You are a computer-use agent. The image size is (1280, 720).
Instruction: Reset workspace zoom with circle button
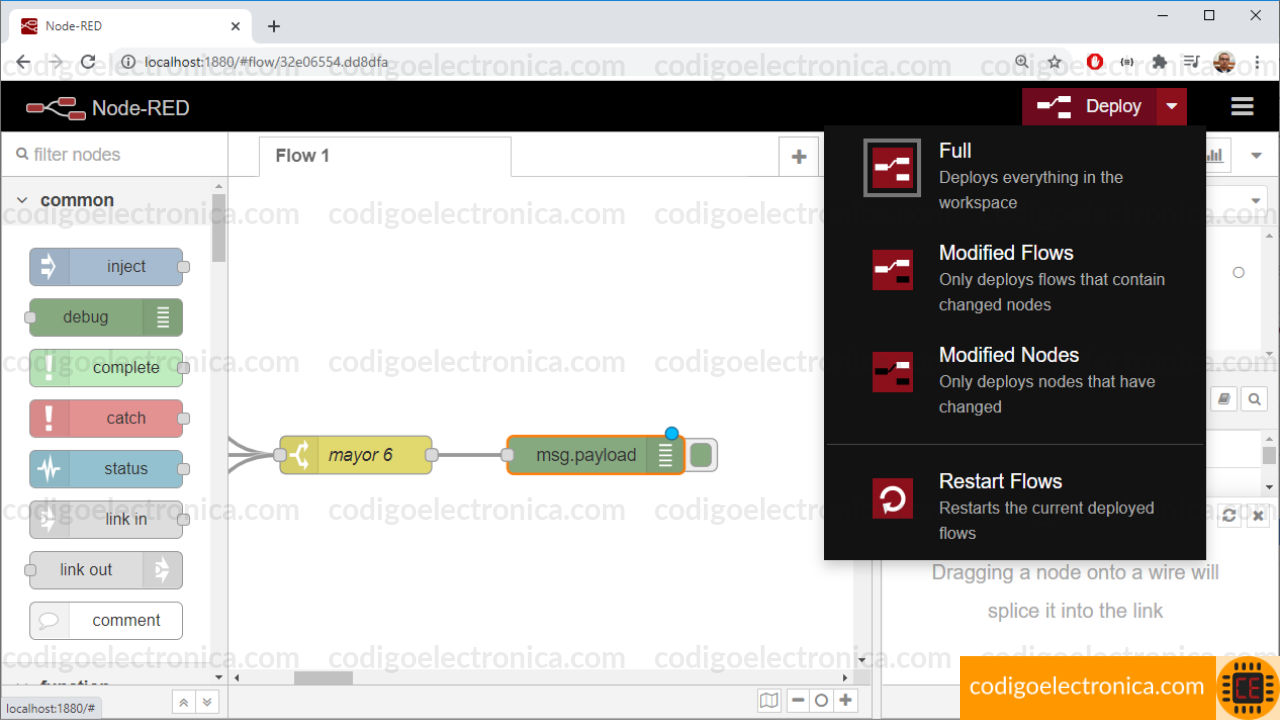coord(821,700)
